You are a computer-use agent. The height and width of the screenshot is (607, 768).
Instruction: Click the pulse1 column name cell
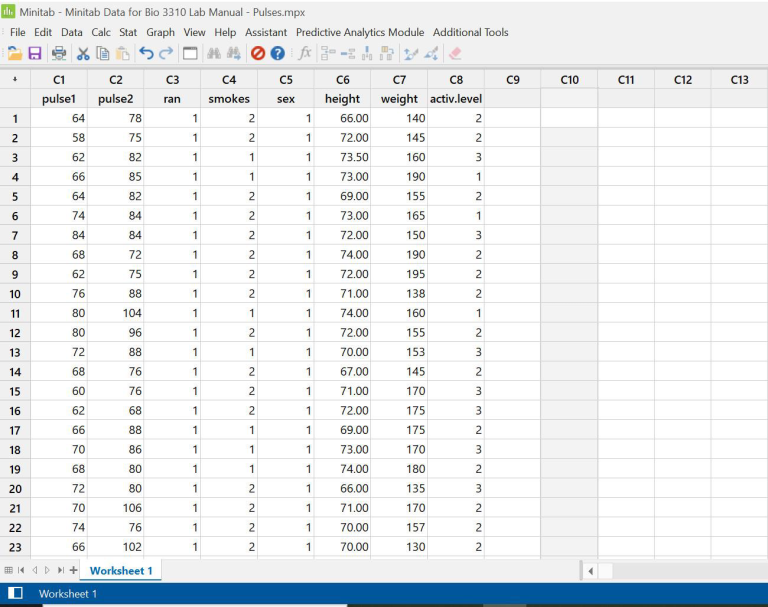[x=59, y=99]
